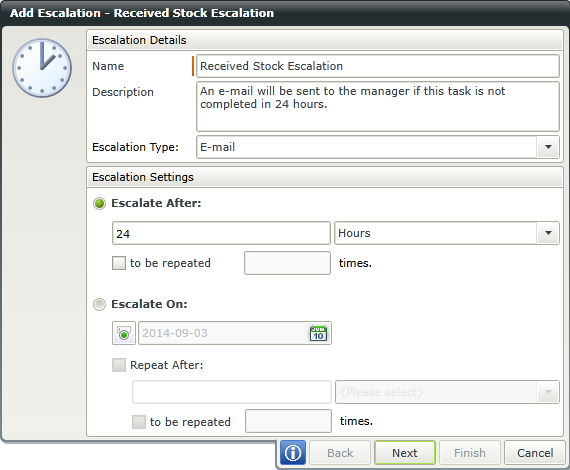Open the '{Please select}' repeat unit dropdown
Viewport: 570px width, 470px height.
pyautogui.click(x=548, y=392)
